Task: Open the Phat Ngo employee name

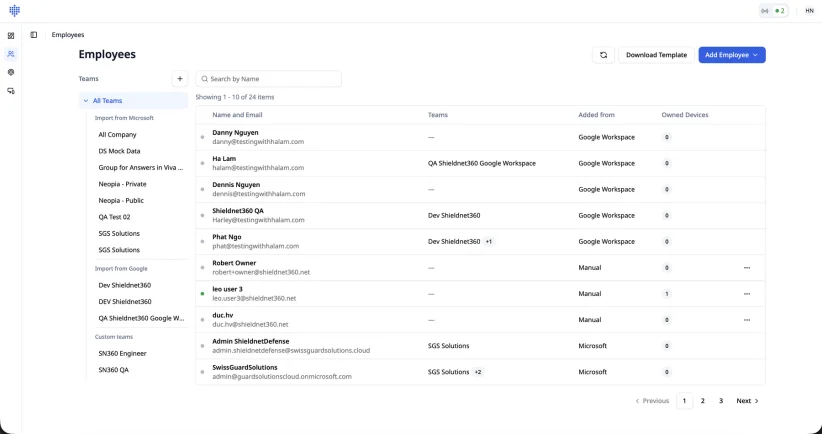Action: coord(226,237)
